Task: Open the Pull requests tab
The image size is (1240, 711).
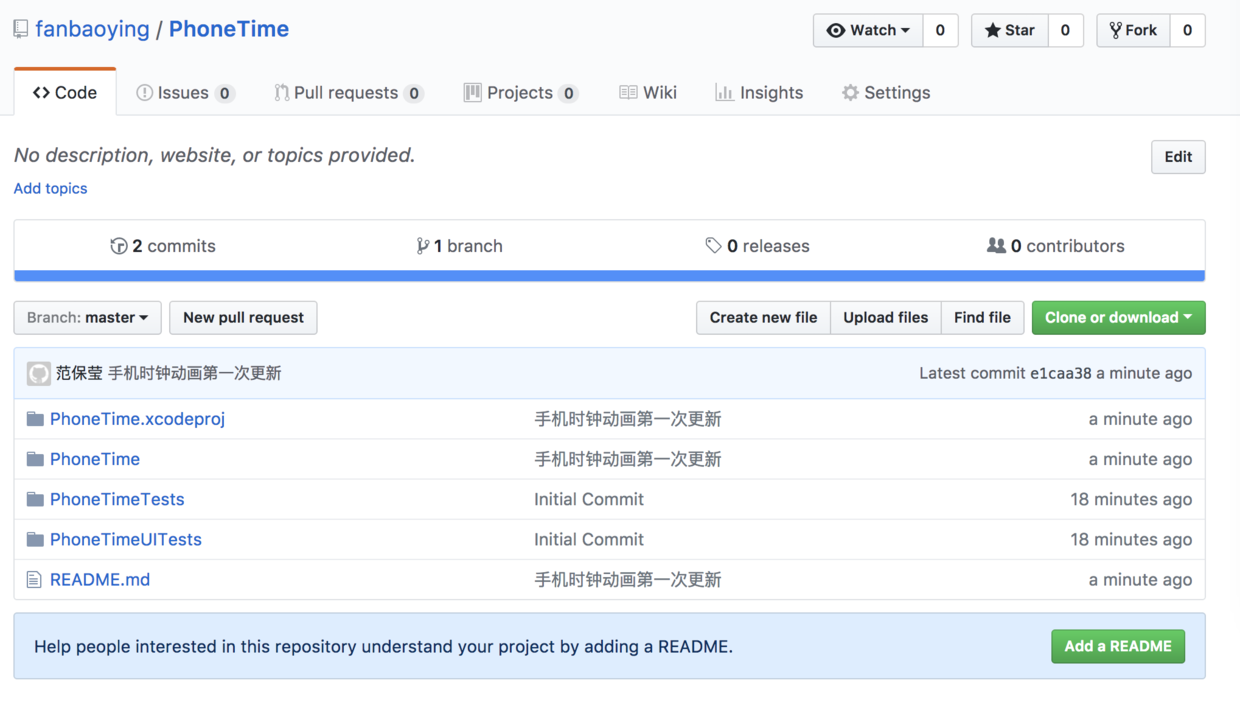Action: 347,93
